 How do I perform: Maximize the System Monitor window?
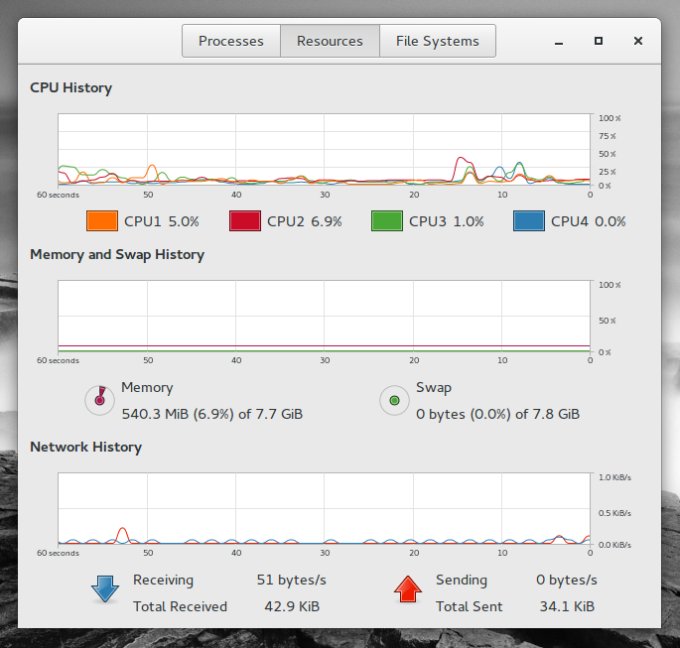tap(598, 41)
